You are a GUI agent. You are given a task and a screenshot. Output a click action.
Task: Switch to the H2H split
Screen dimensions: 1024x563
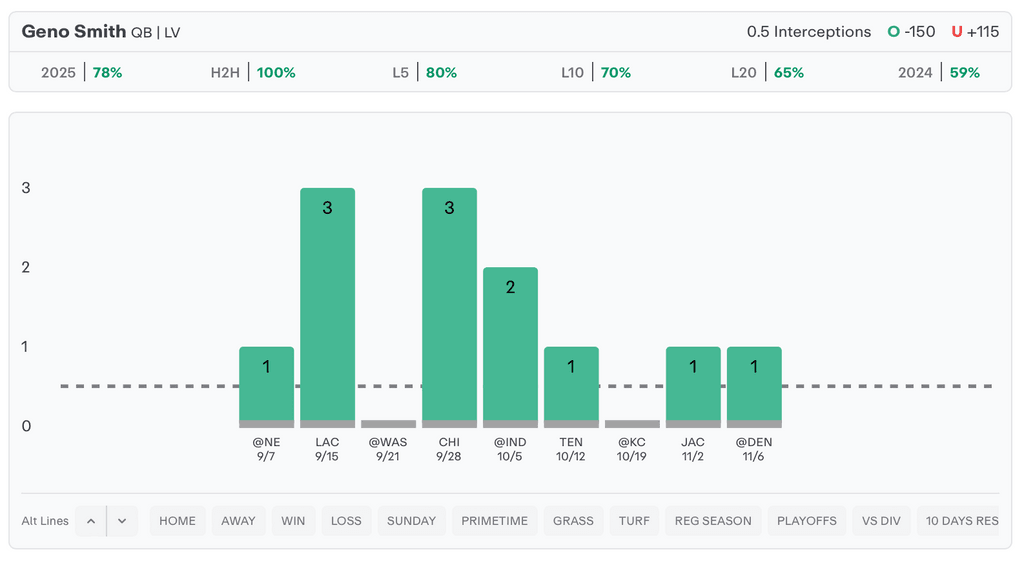253,73
